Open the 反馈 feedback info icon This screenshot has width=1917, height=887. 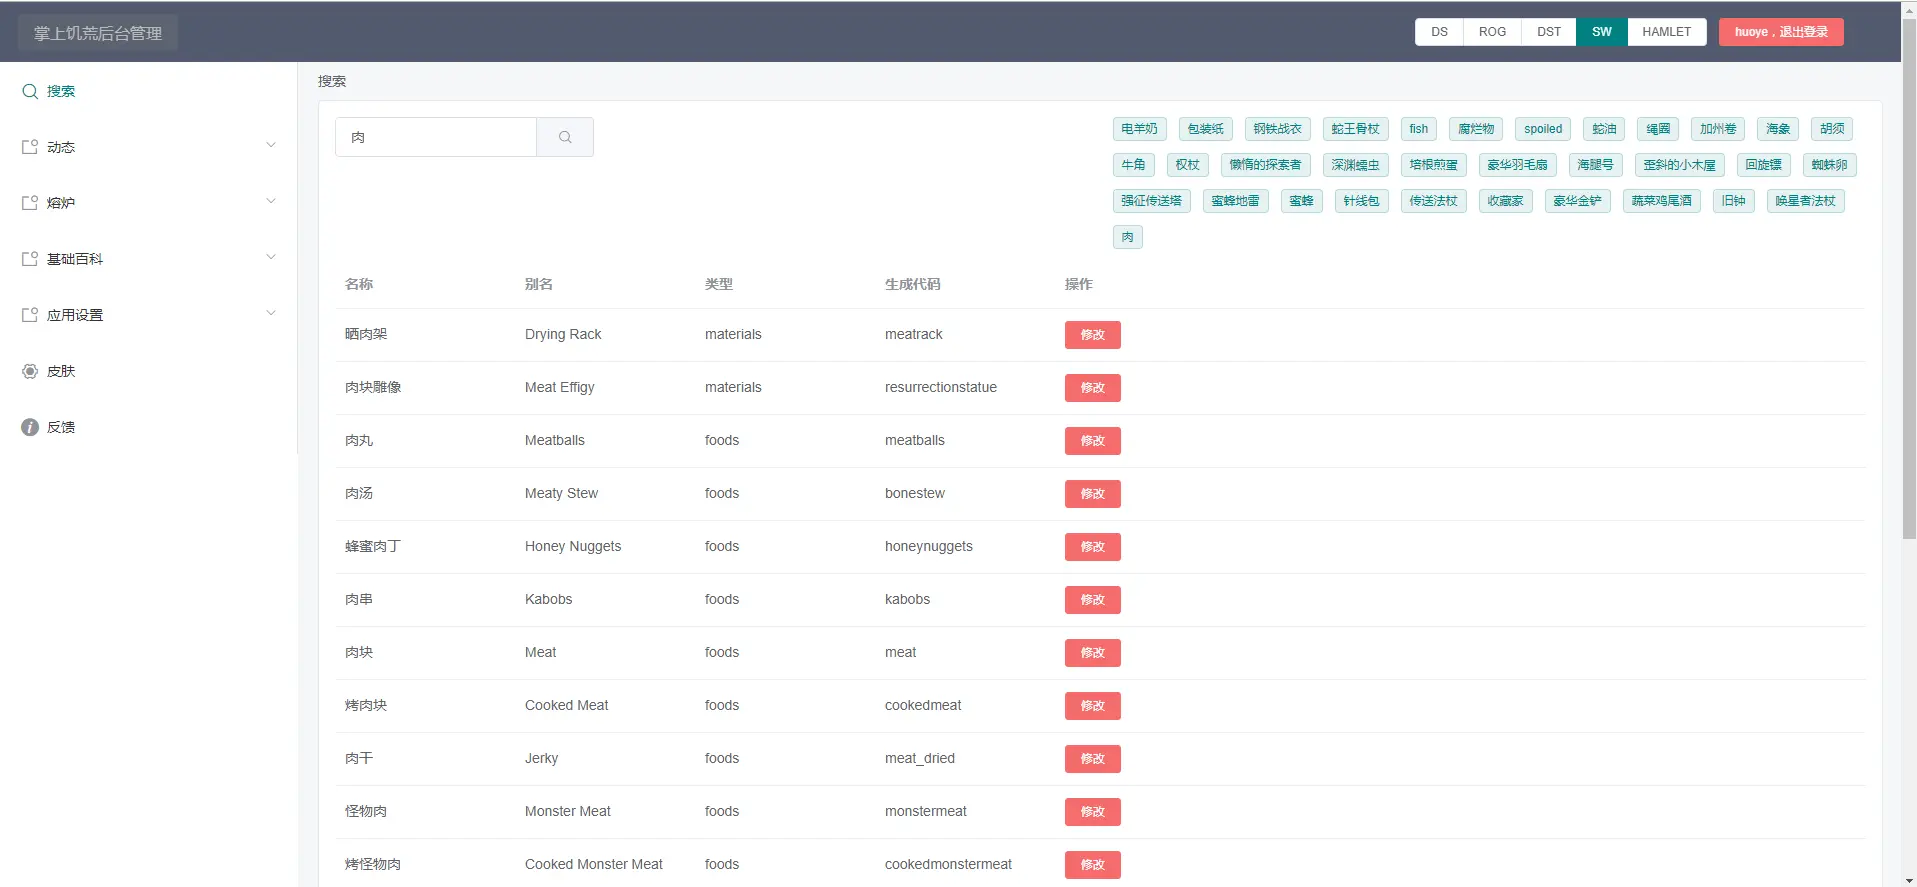30,427
